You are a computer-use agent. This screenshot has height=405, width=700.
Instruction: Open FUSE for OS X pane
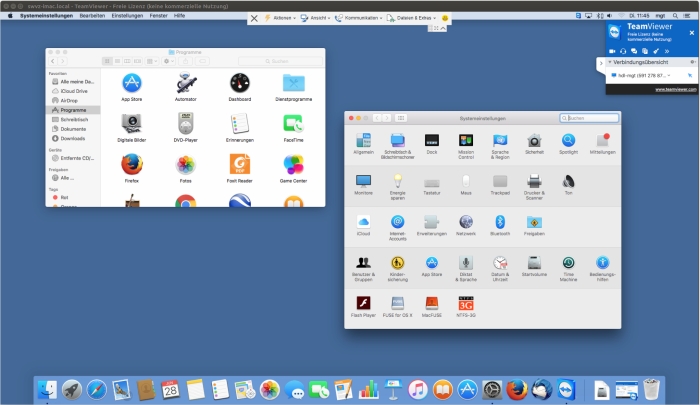[397, 307]
